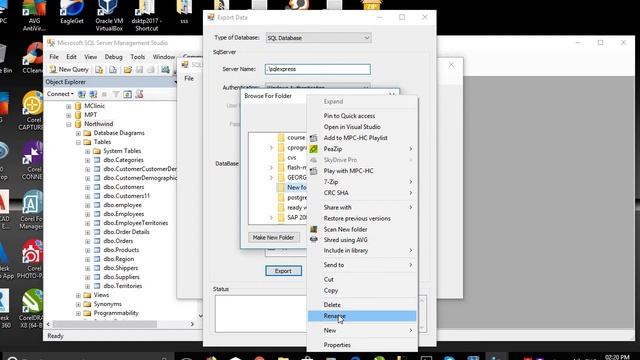Click the Shred using AVG icon
The image size is (640, 360).
(x=313, y=240)
